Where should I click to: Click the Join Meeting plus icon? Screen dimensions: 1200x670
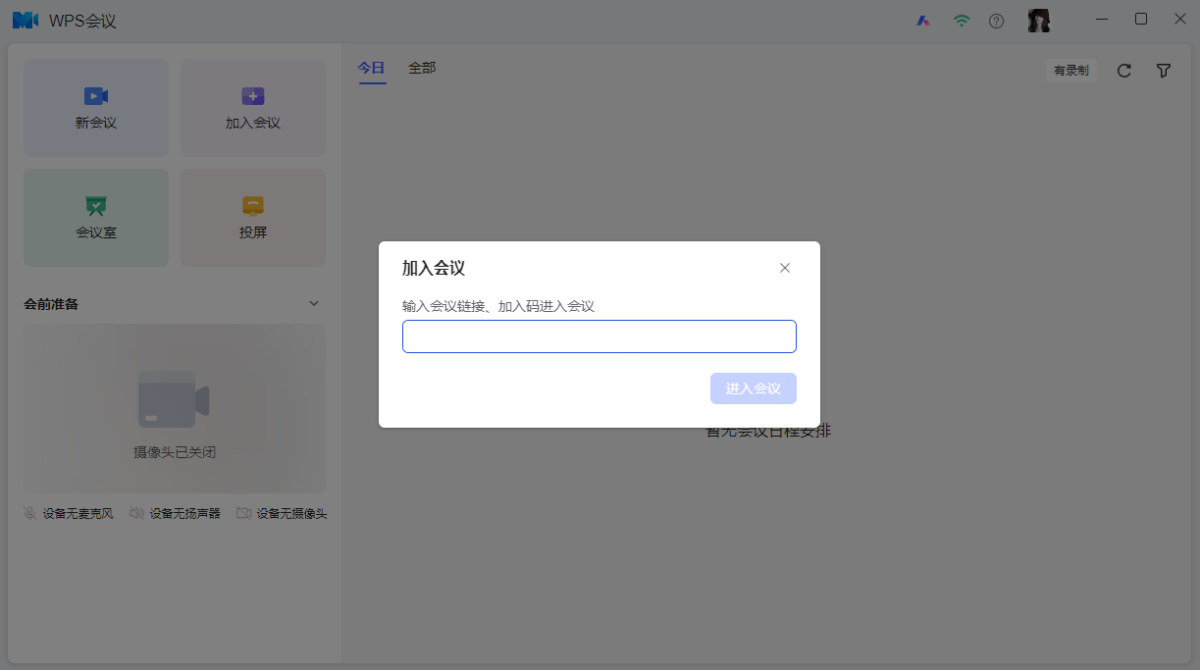click(253, 96)
